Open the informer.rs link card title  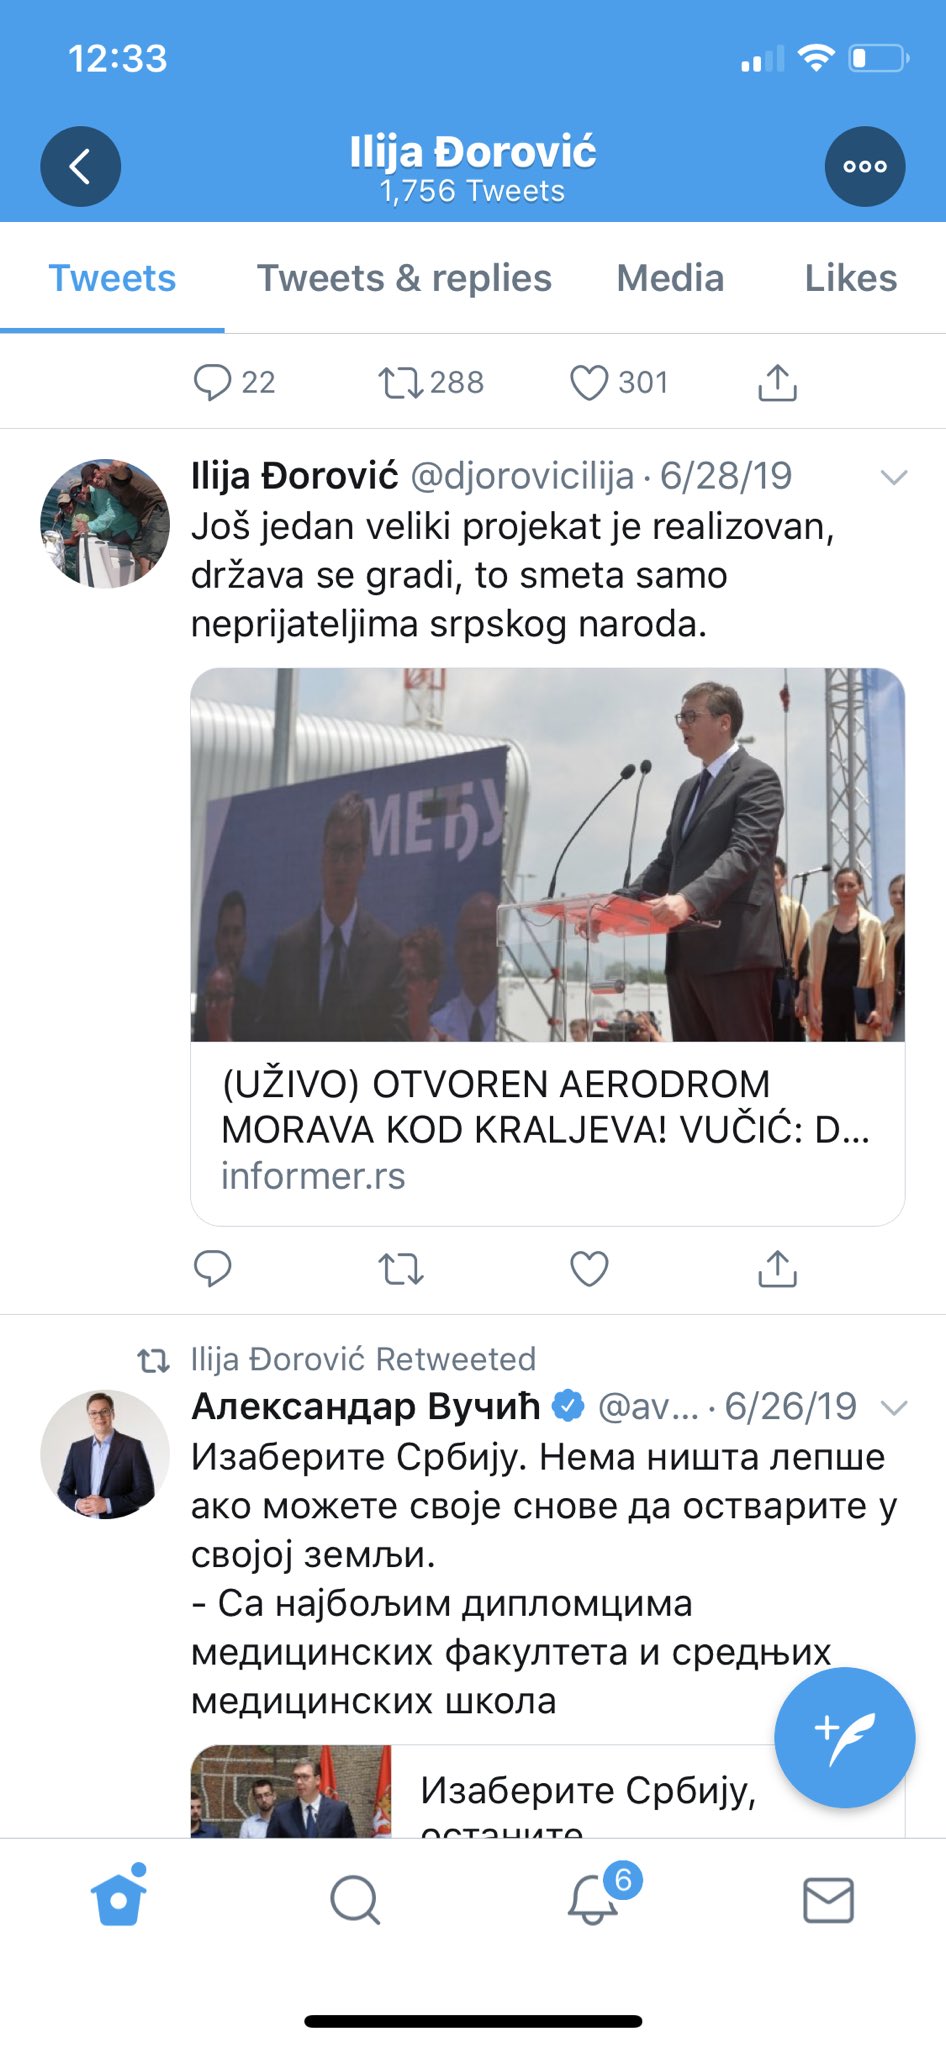click(546, 1107)
